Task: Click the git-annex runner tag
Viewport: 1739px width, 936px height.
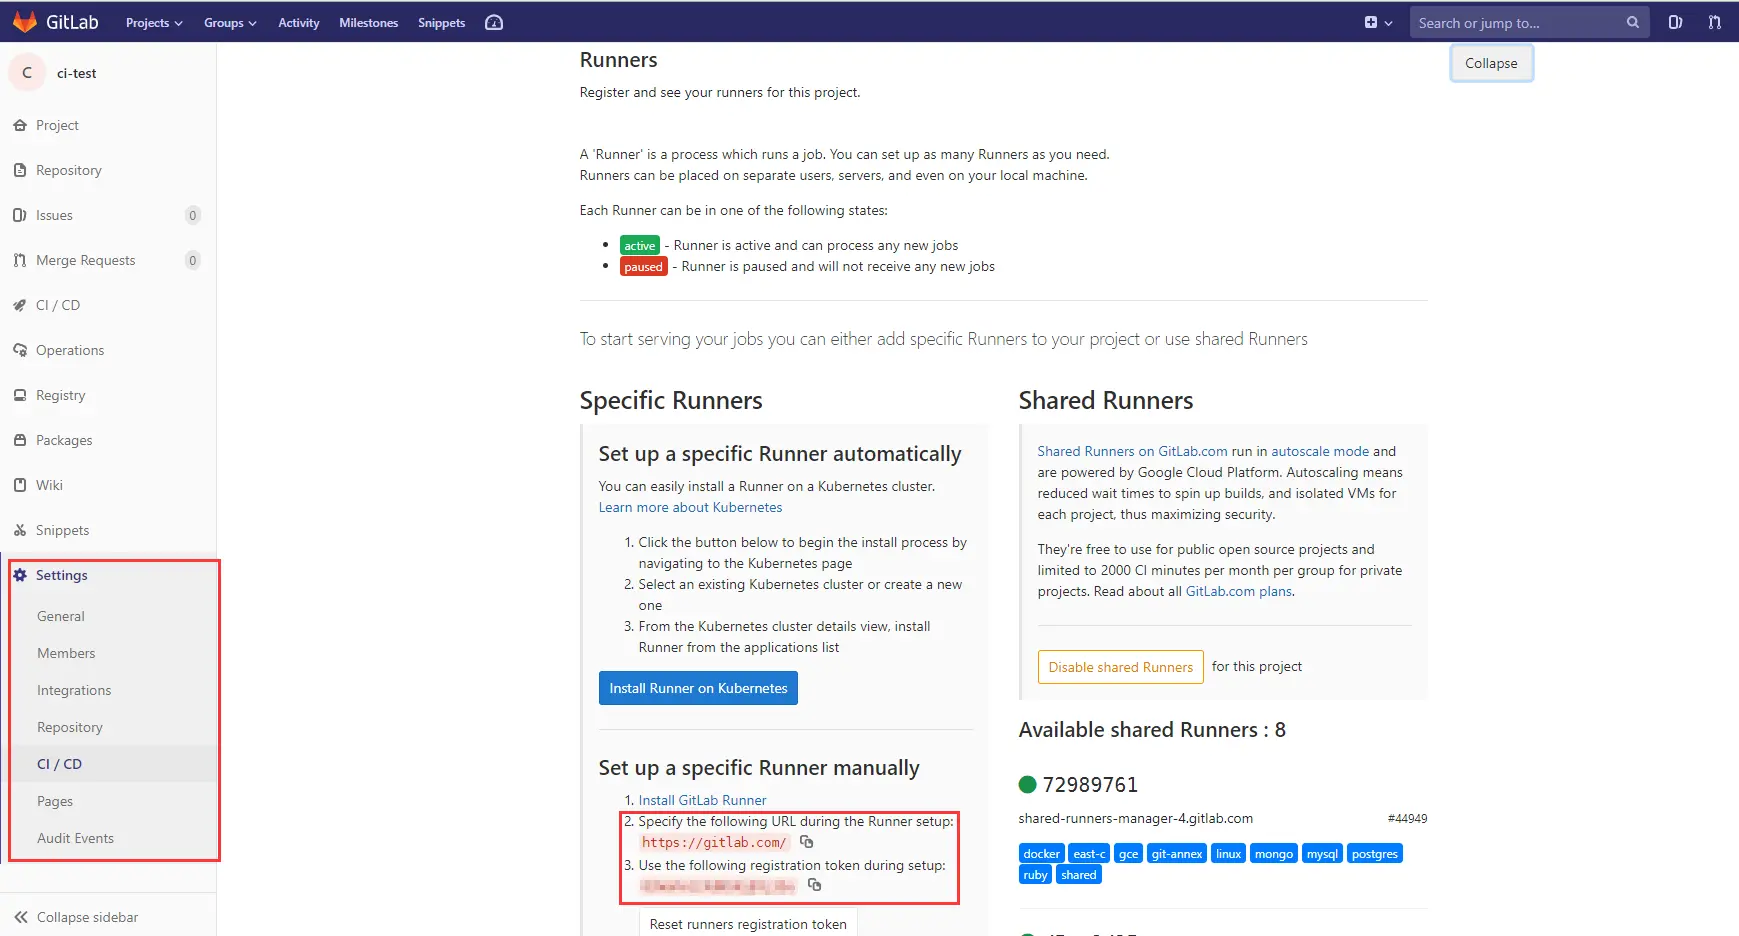Action: 1177,853
